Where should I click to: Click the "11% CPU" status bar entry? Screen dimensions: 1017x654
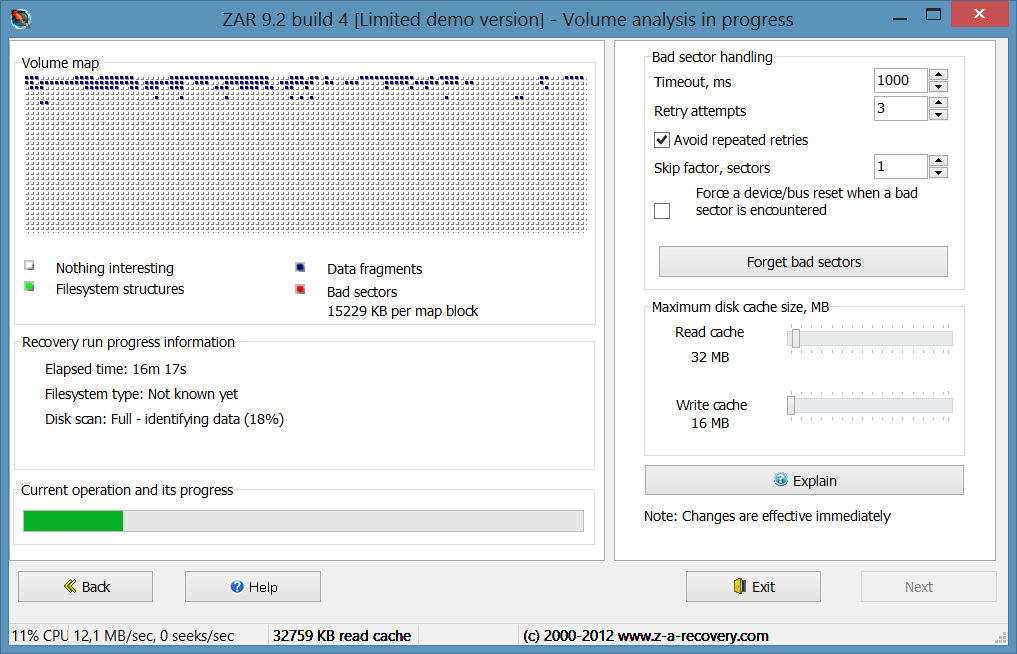point(40,636)
